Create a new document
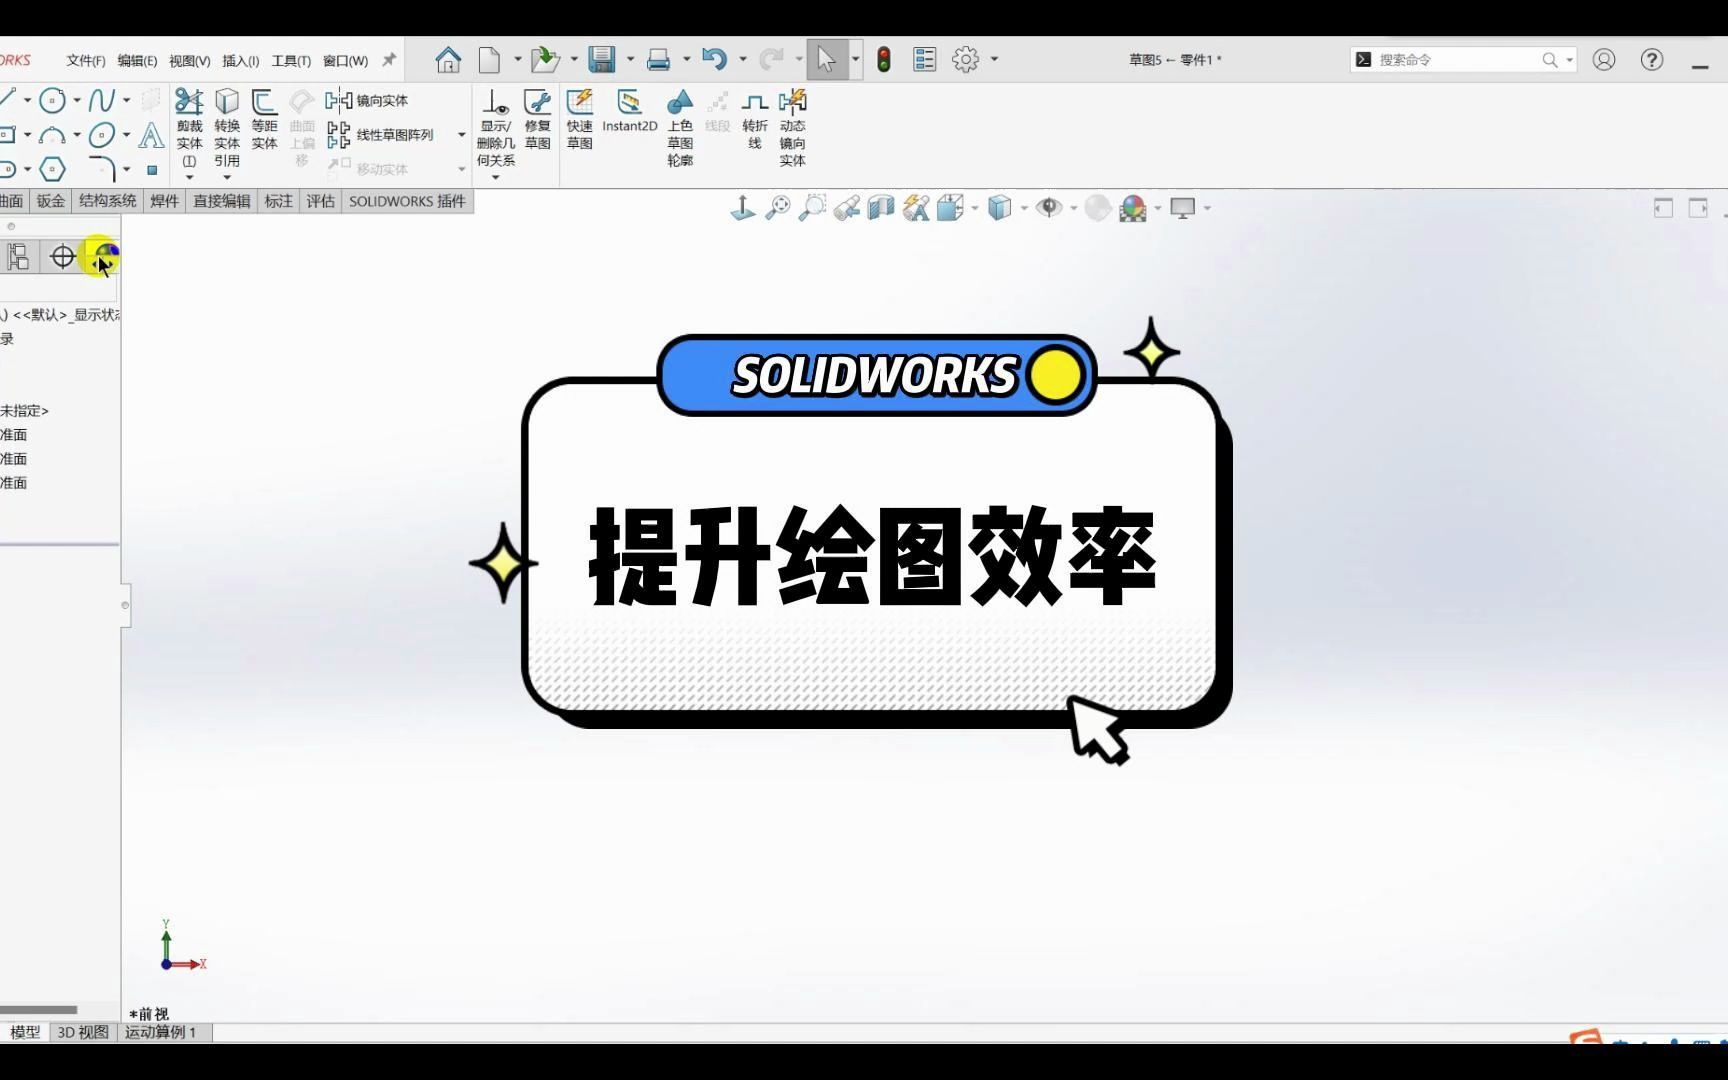 tap(489, 60)
